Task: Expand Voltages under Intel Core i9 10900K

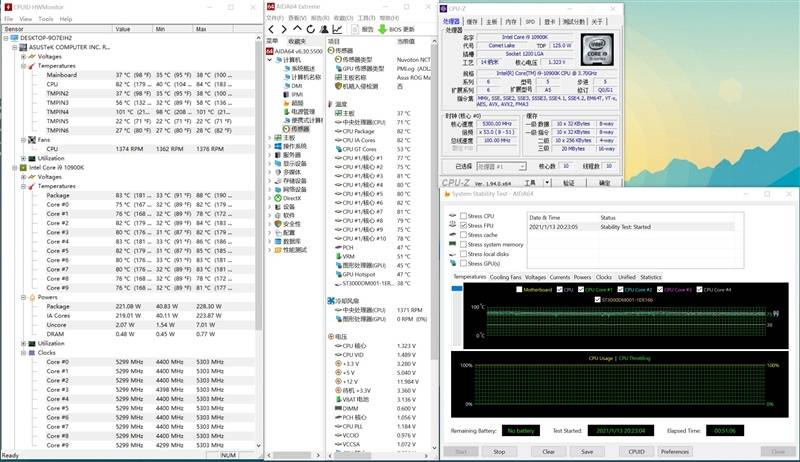Action: point(24,177)
